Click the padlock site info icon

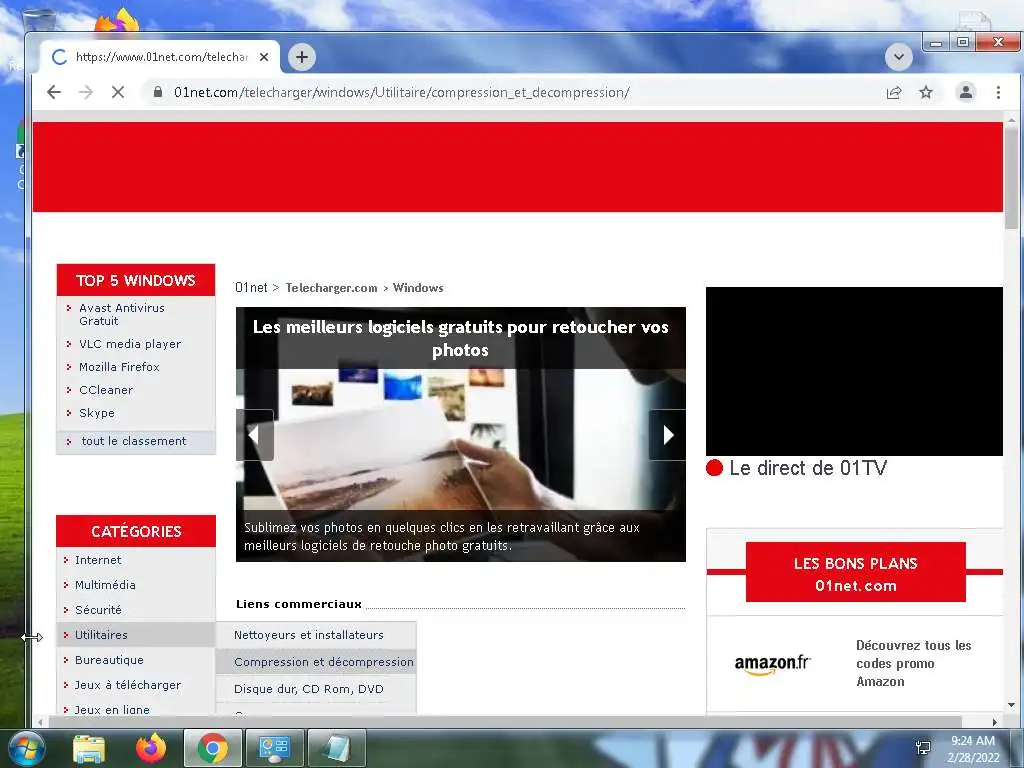pyautogui.click(x=157, y=92)
